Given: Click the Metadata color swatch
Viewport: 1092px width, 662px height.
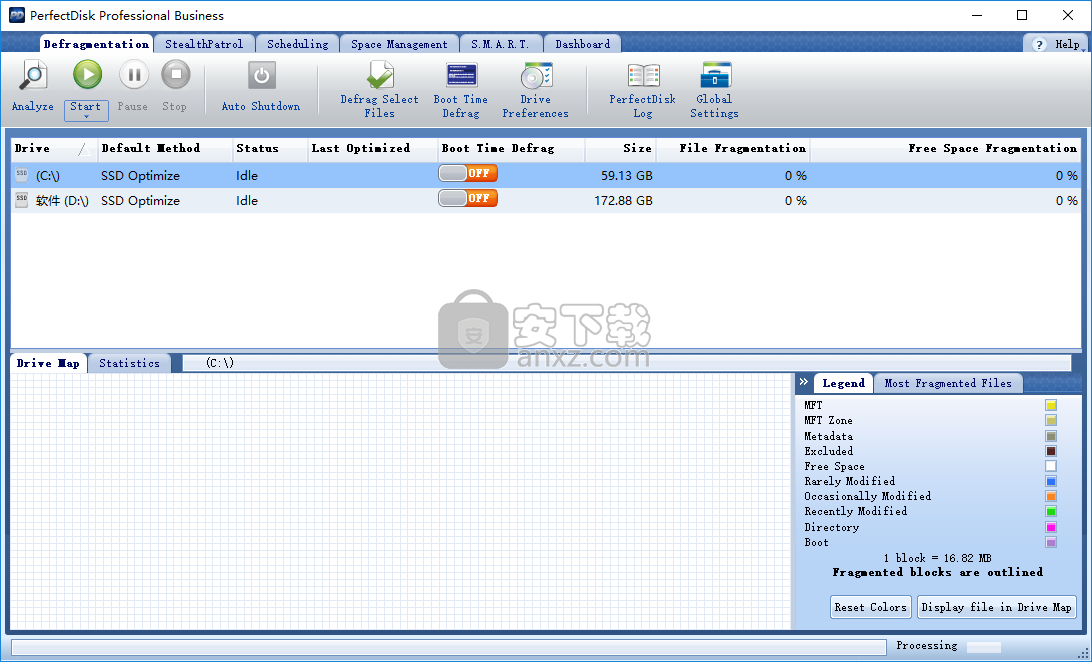Looking at the screenshot, I should click(1051, 436).
